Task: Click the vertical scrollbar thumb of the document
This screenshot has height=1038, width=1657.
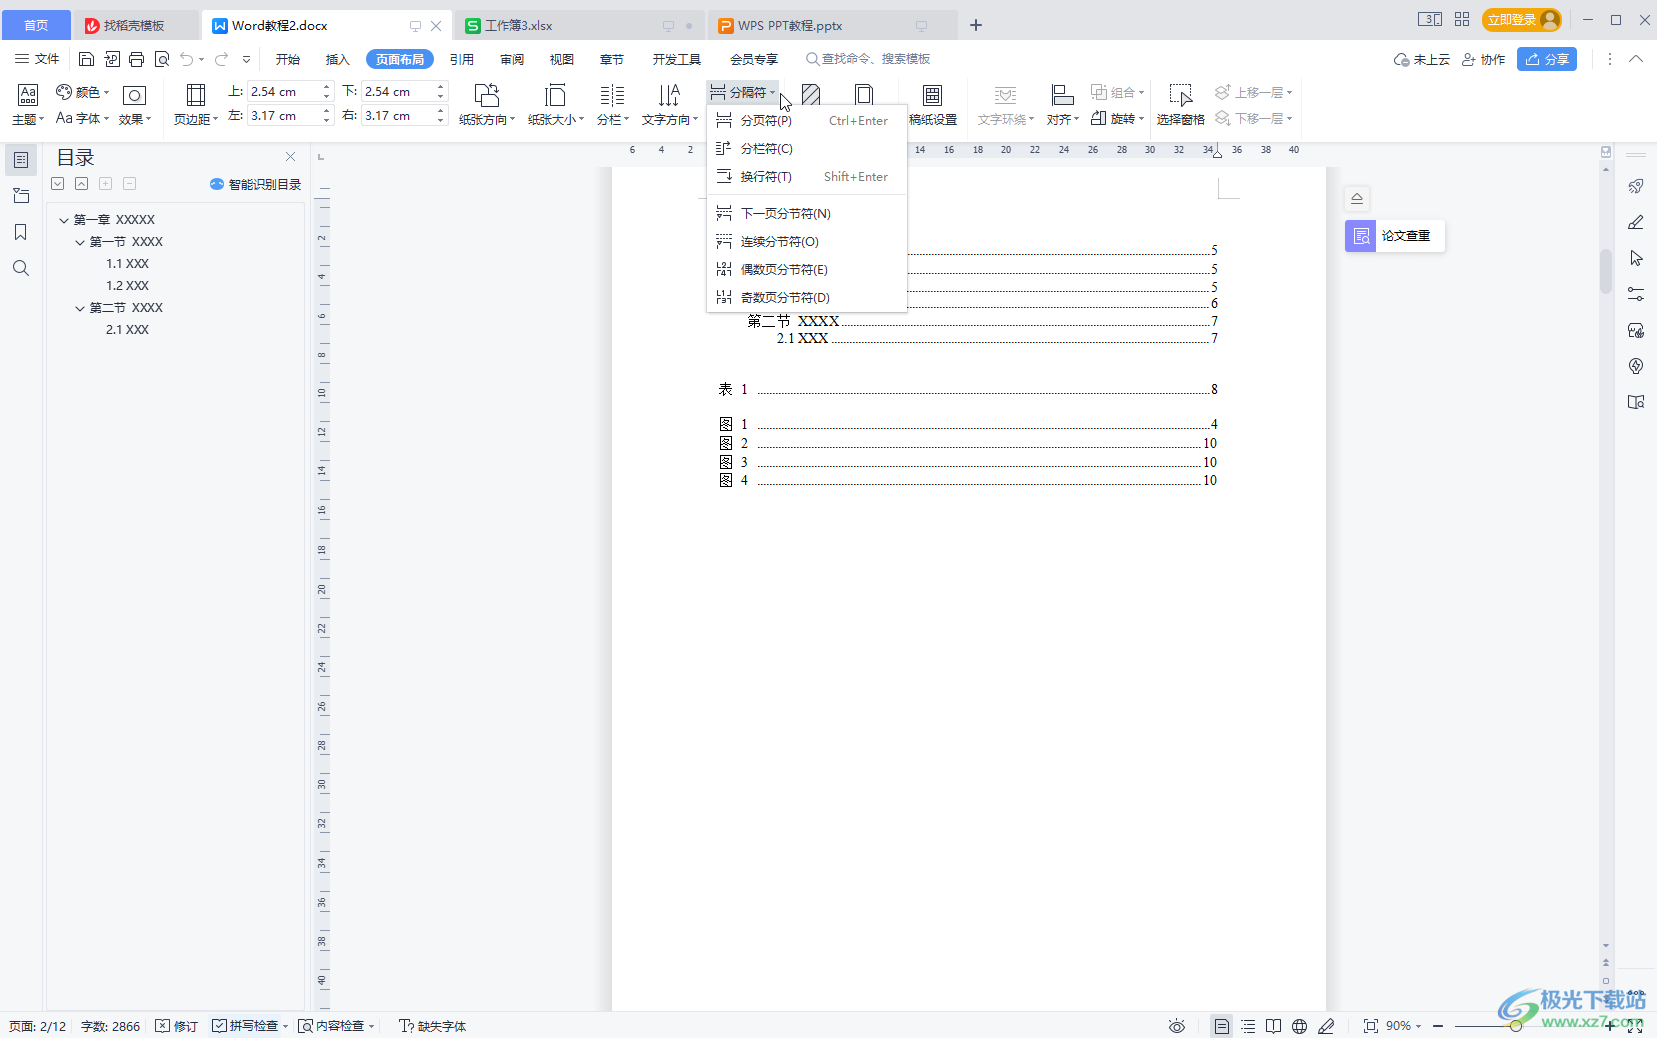Action: 1606,270
